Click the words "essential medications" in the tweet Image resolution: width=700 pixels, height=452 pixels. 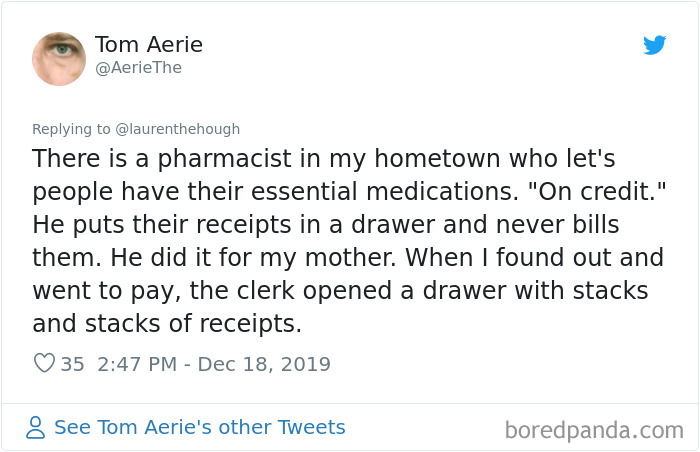(x=382, y=192)
